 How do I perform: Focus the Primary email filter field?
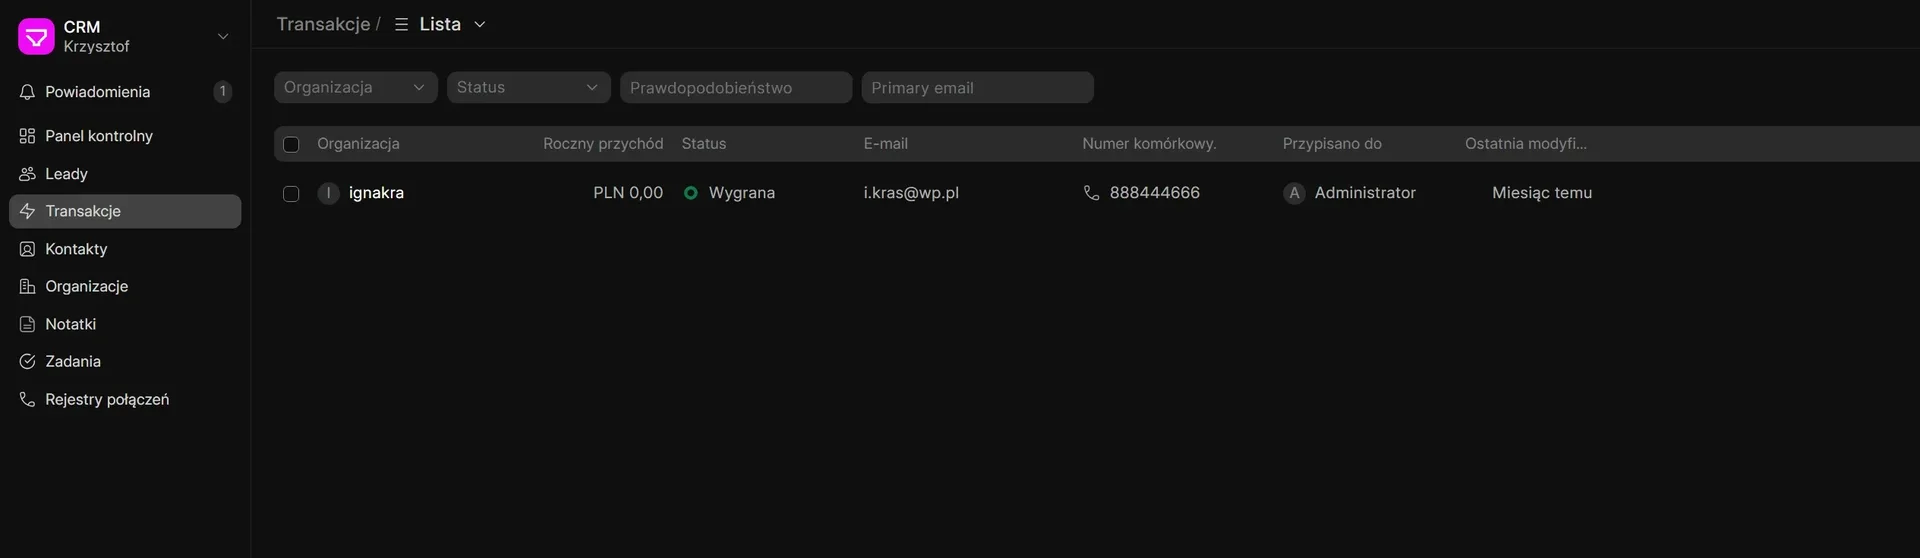point(978,87)
